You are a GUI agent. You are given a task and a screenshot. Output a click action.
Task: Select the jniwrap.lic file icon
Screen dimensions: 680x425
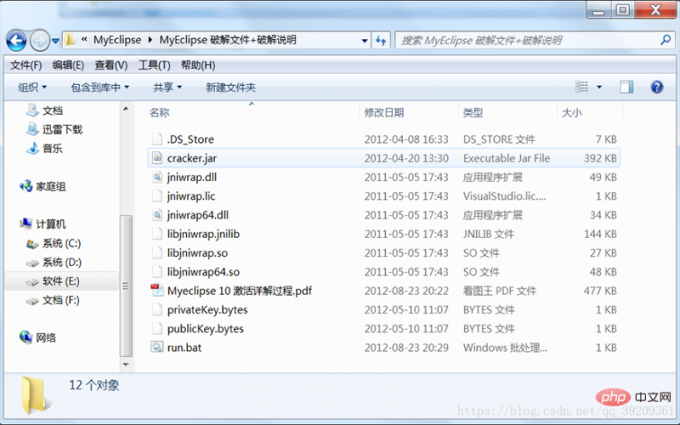pyautogui.click(x=157, y=196)
